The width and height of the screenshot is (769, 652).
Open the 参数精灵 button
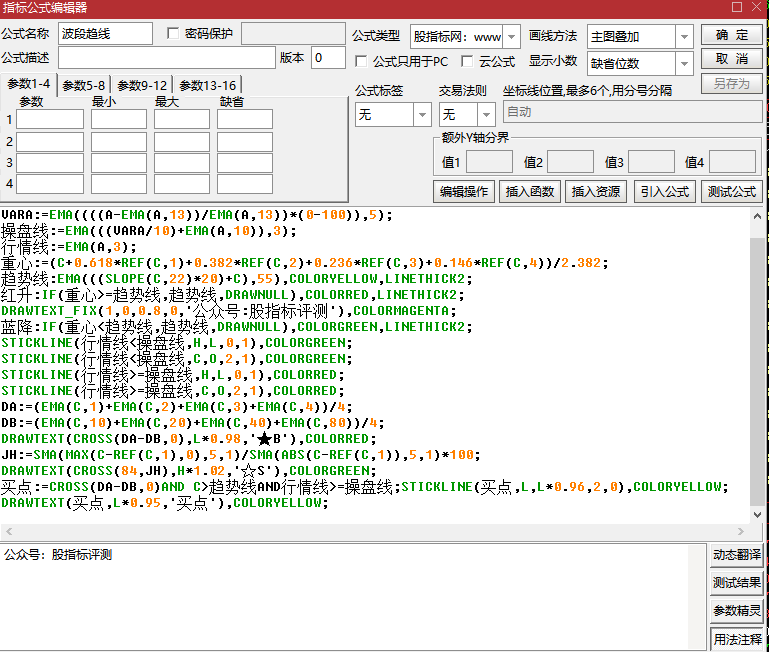[737, 611]
